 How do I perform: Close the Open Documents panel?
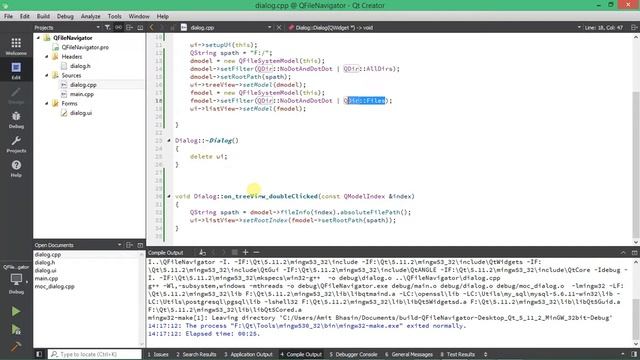(140, 245)
